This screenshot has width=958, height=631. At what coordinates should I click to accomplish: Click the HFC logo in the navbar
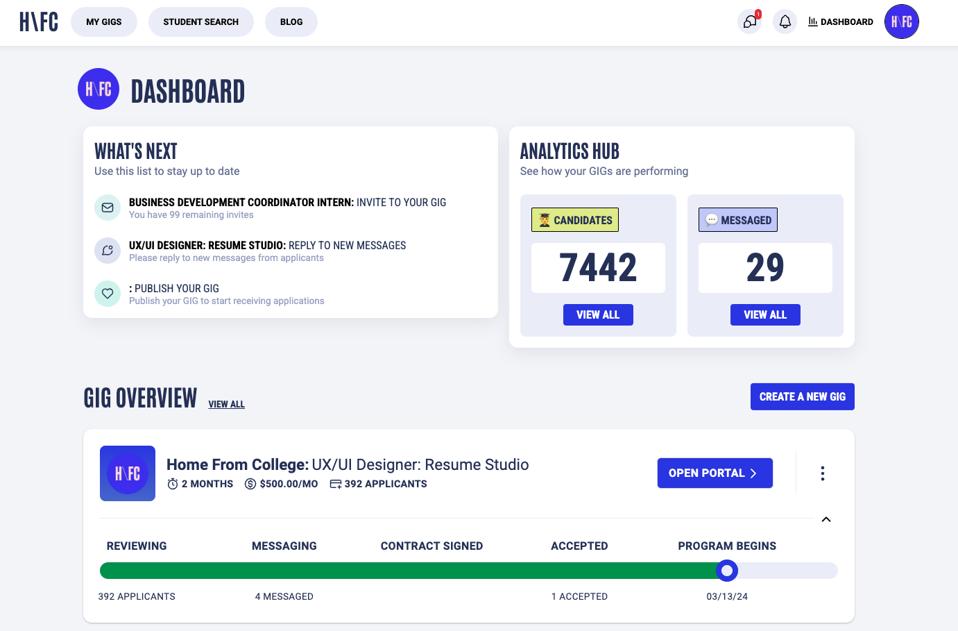click(39, 22)
